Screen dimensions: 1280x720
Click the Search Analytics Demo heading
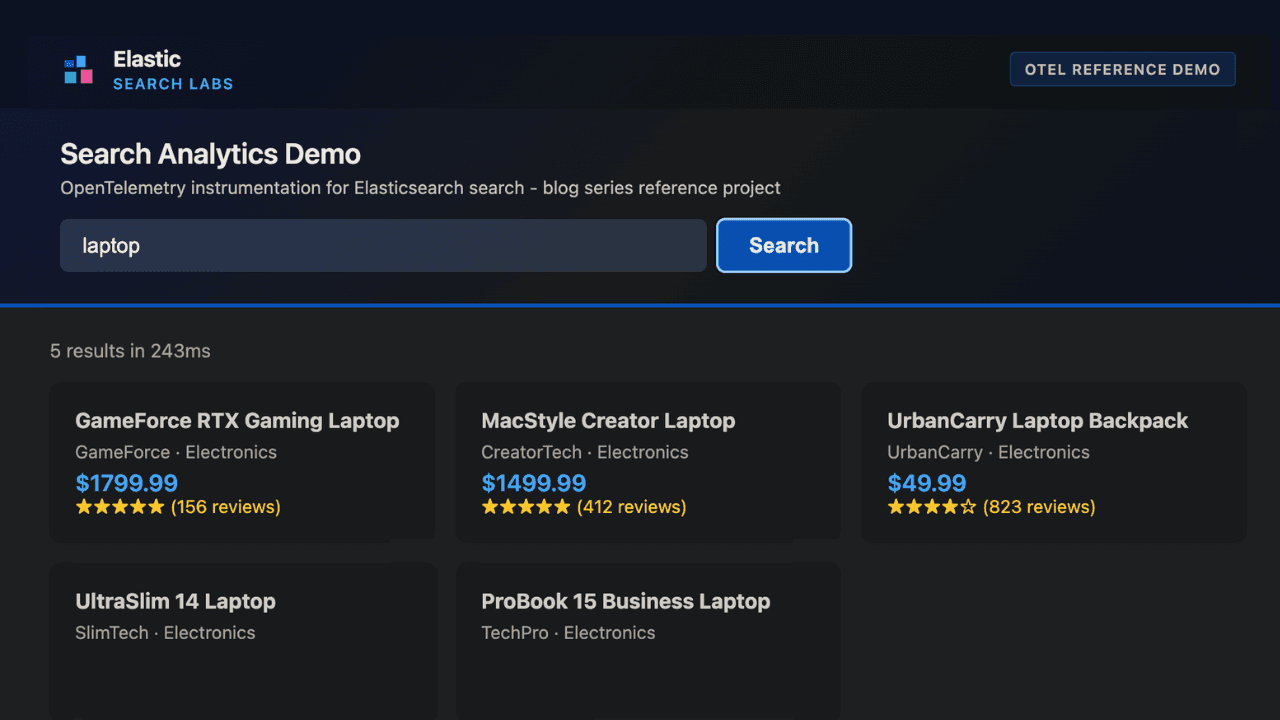pos(210,154)
